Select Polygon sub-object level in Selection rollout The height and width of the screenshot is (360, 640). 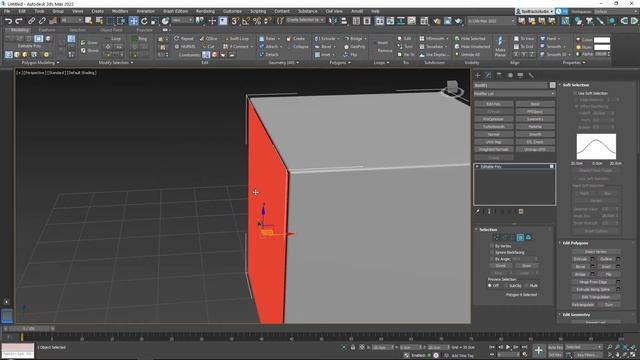(x=520, y=237)
